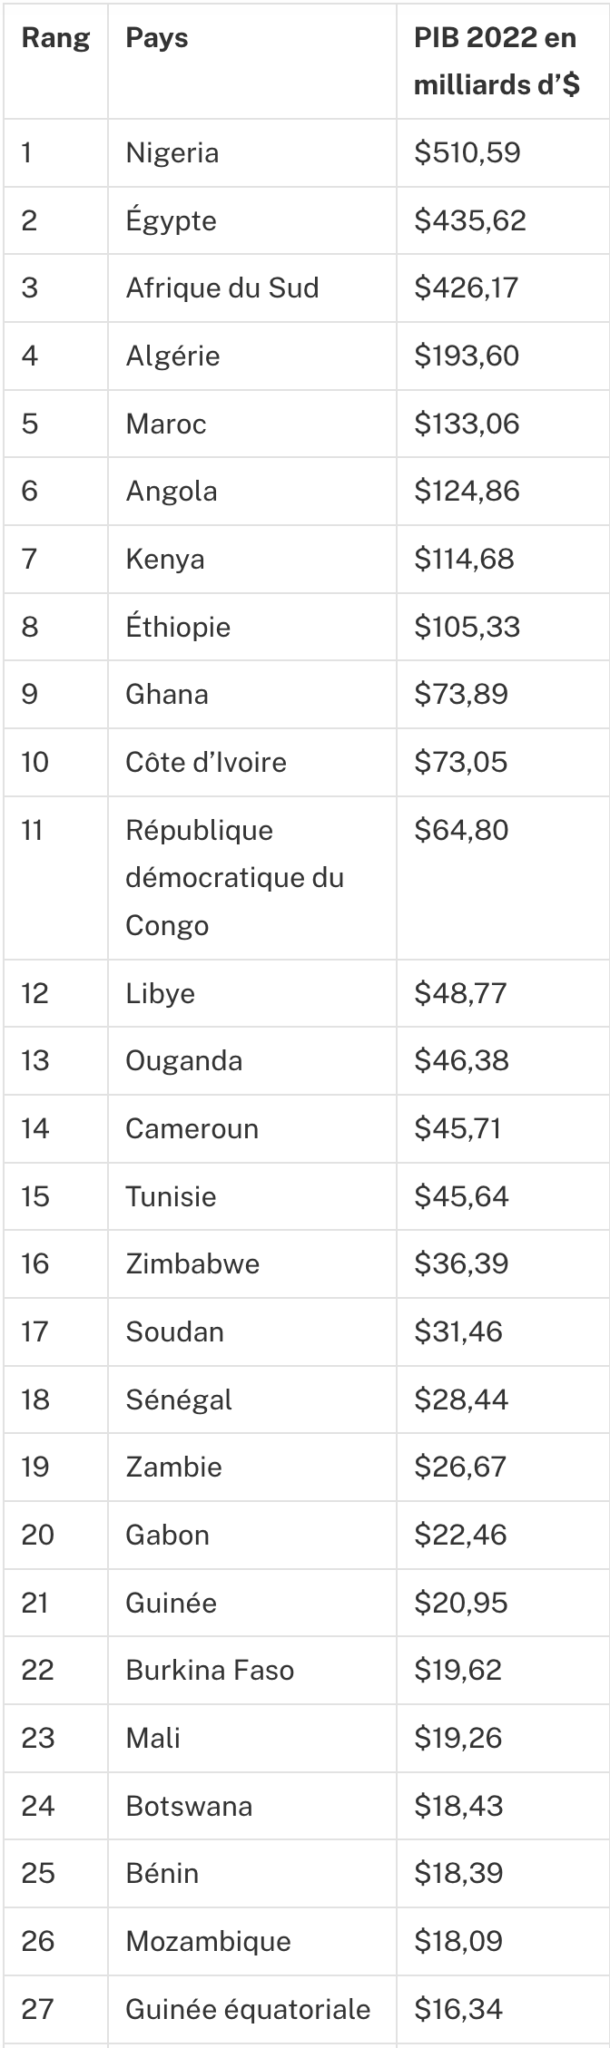Click the PIB 2022 column header
The height and width of the screenshot is (2048, 610).
(x=496, y=61)
